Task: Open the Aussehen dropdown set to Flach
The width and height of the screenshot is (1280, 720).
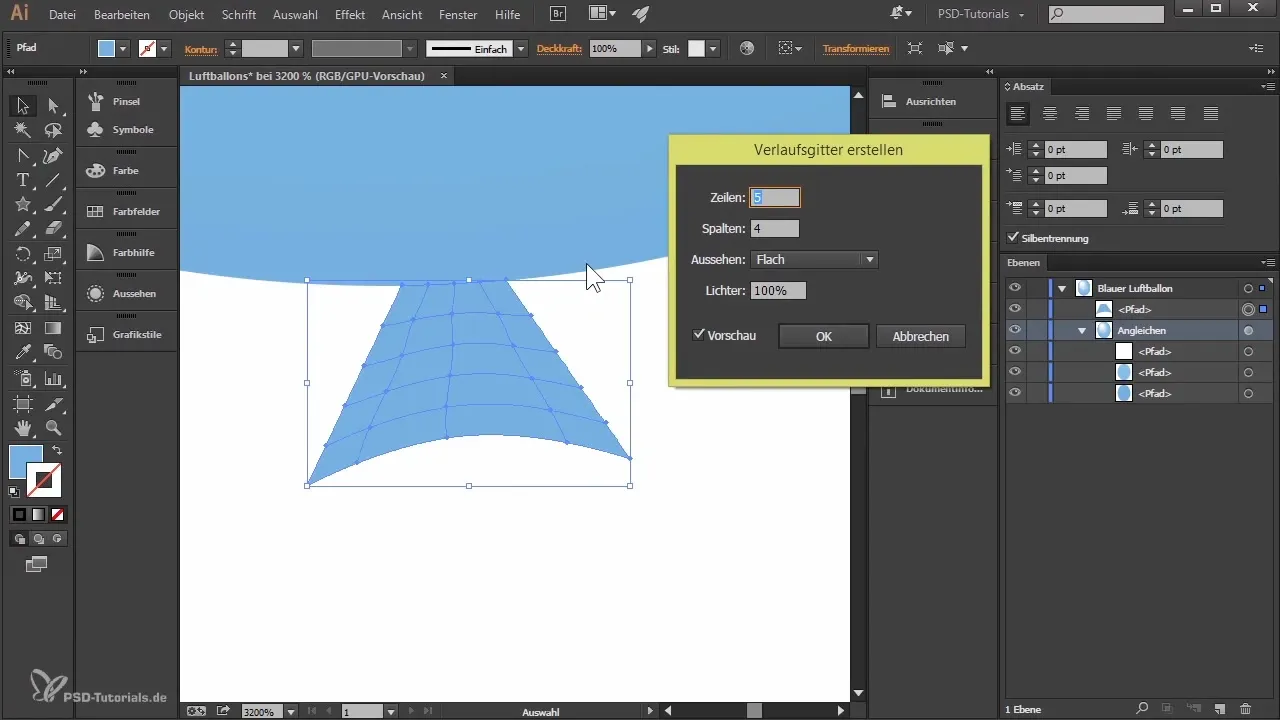Action: [x=814, y=260]
